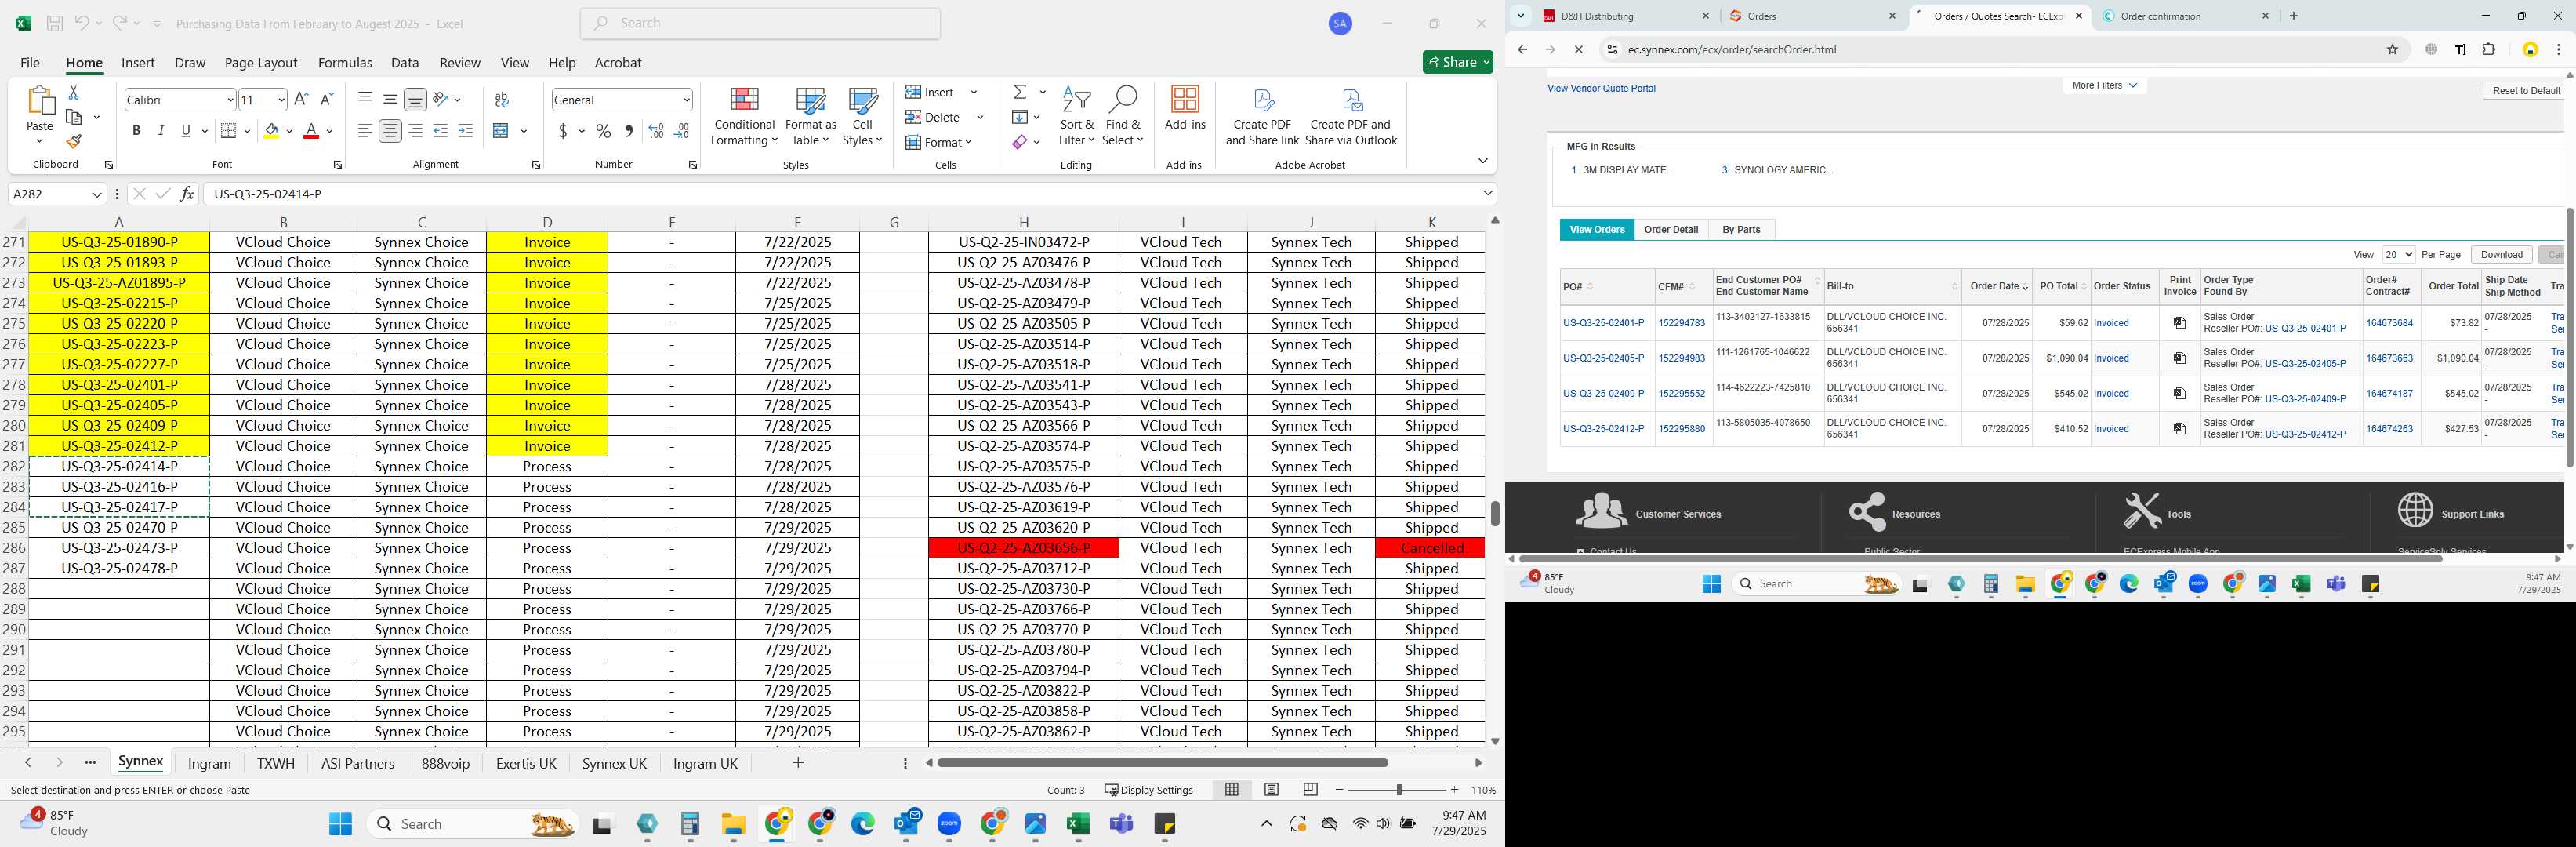Open the font name Calibri dropdown
This screenshot has width=2576, height=847.
coord(230,100)
